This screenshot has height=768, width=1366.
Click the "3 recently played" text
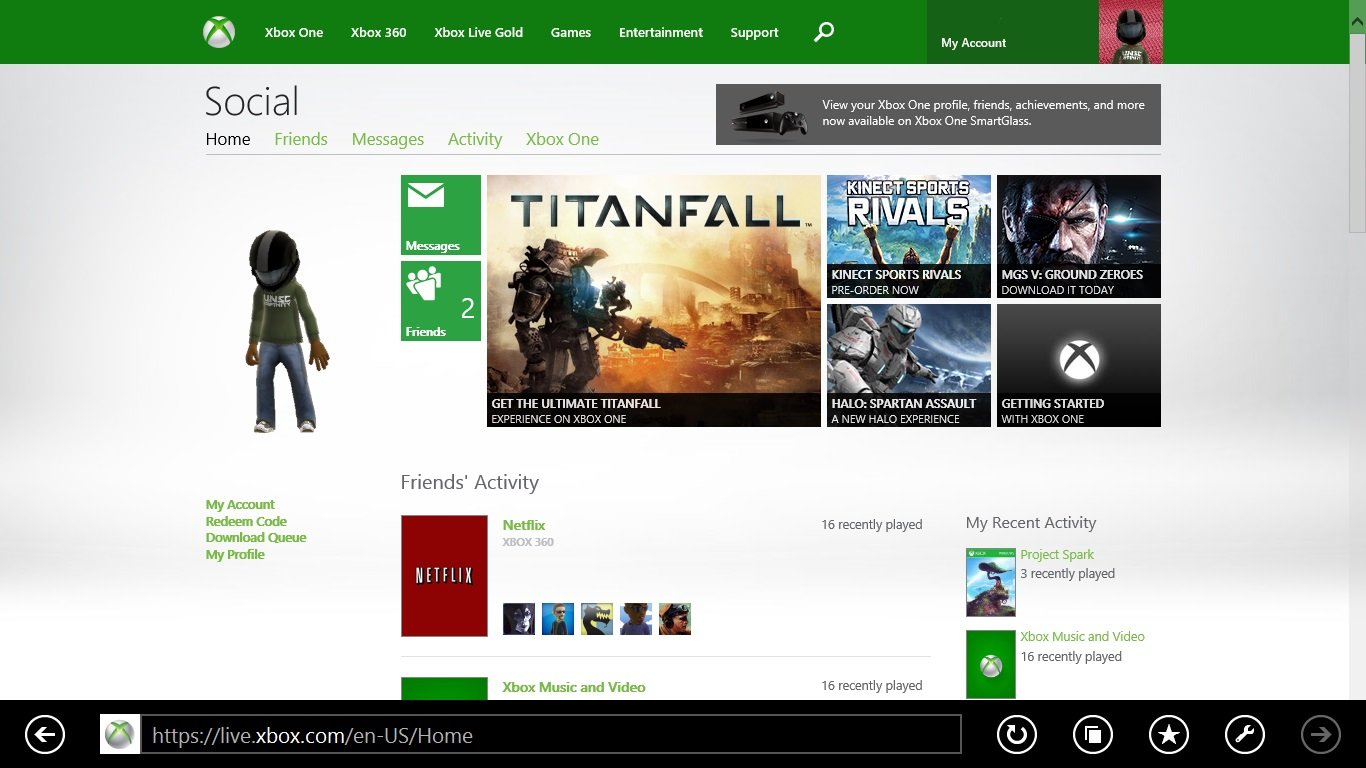pos(1067,574)
